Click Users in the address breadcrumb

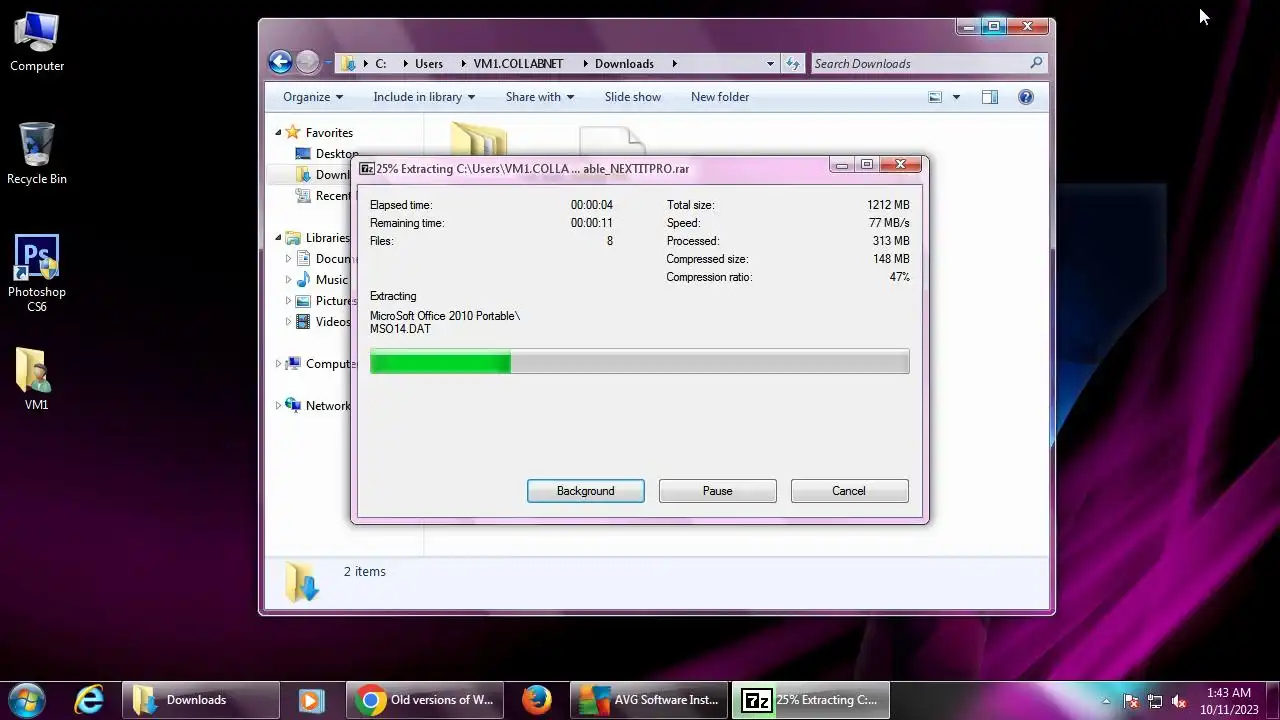429,63
